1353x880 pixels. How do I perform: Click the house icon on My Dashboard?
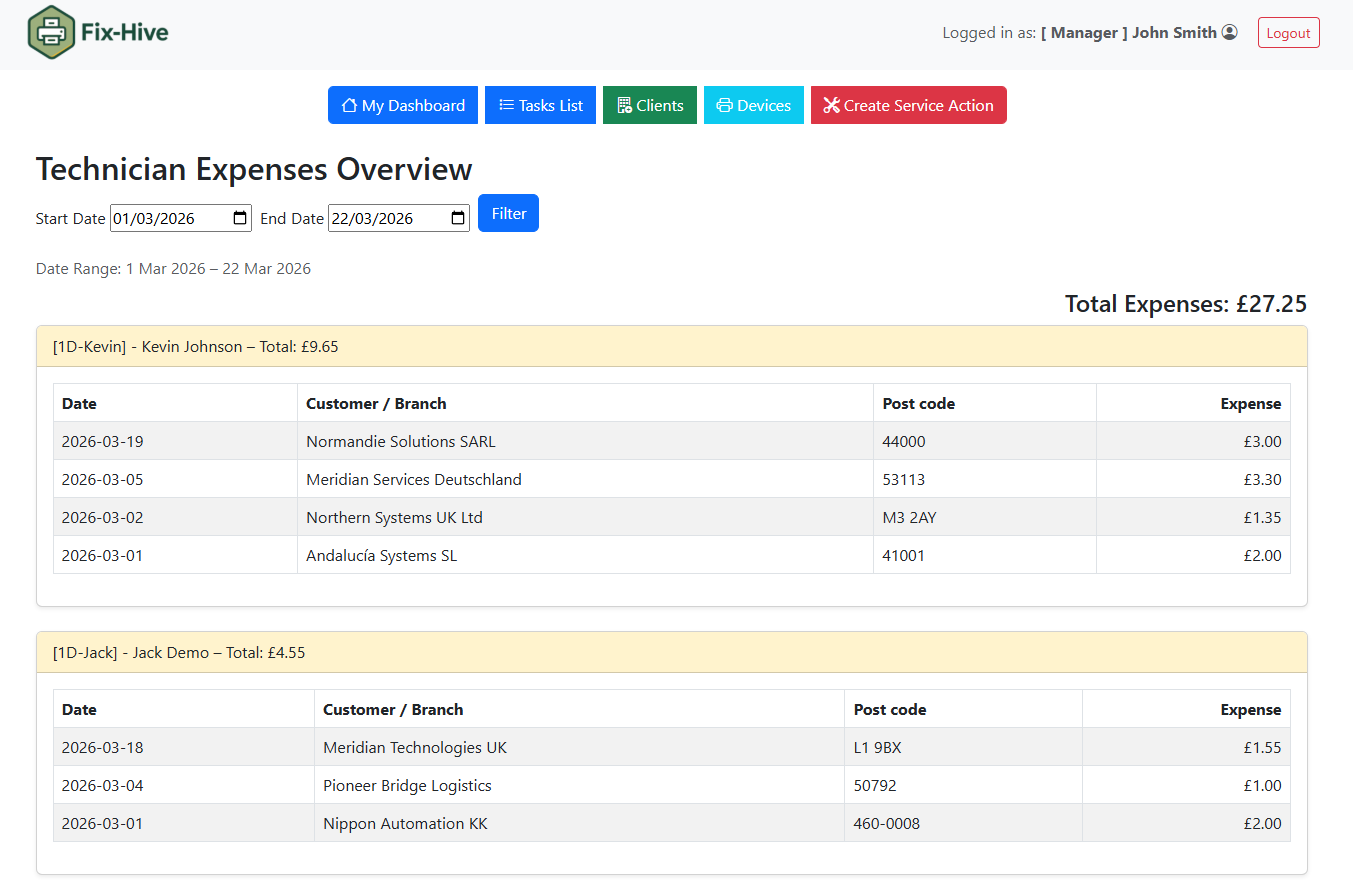click(349, 105)
